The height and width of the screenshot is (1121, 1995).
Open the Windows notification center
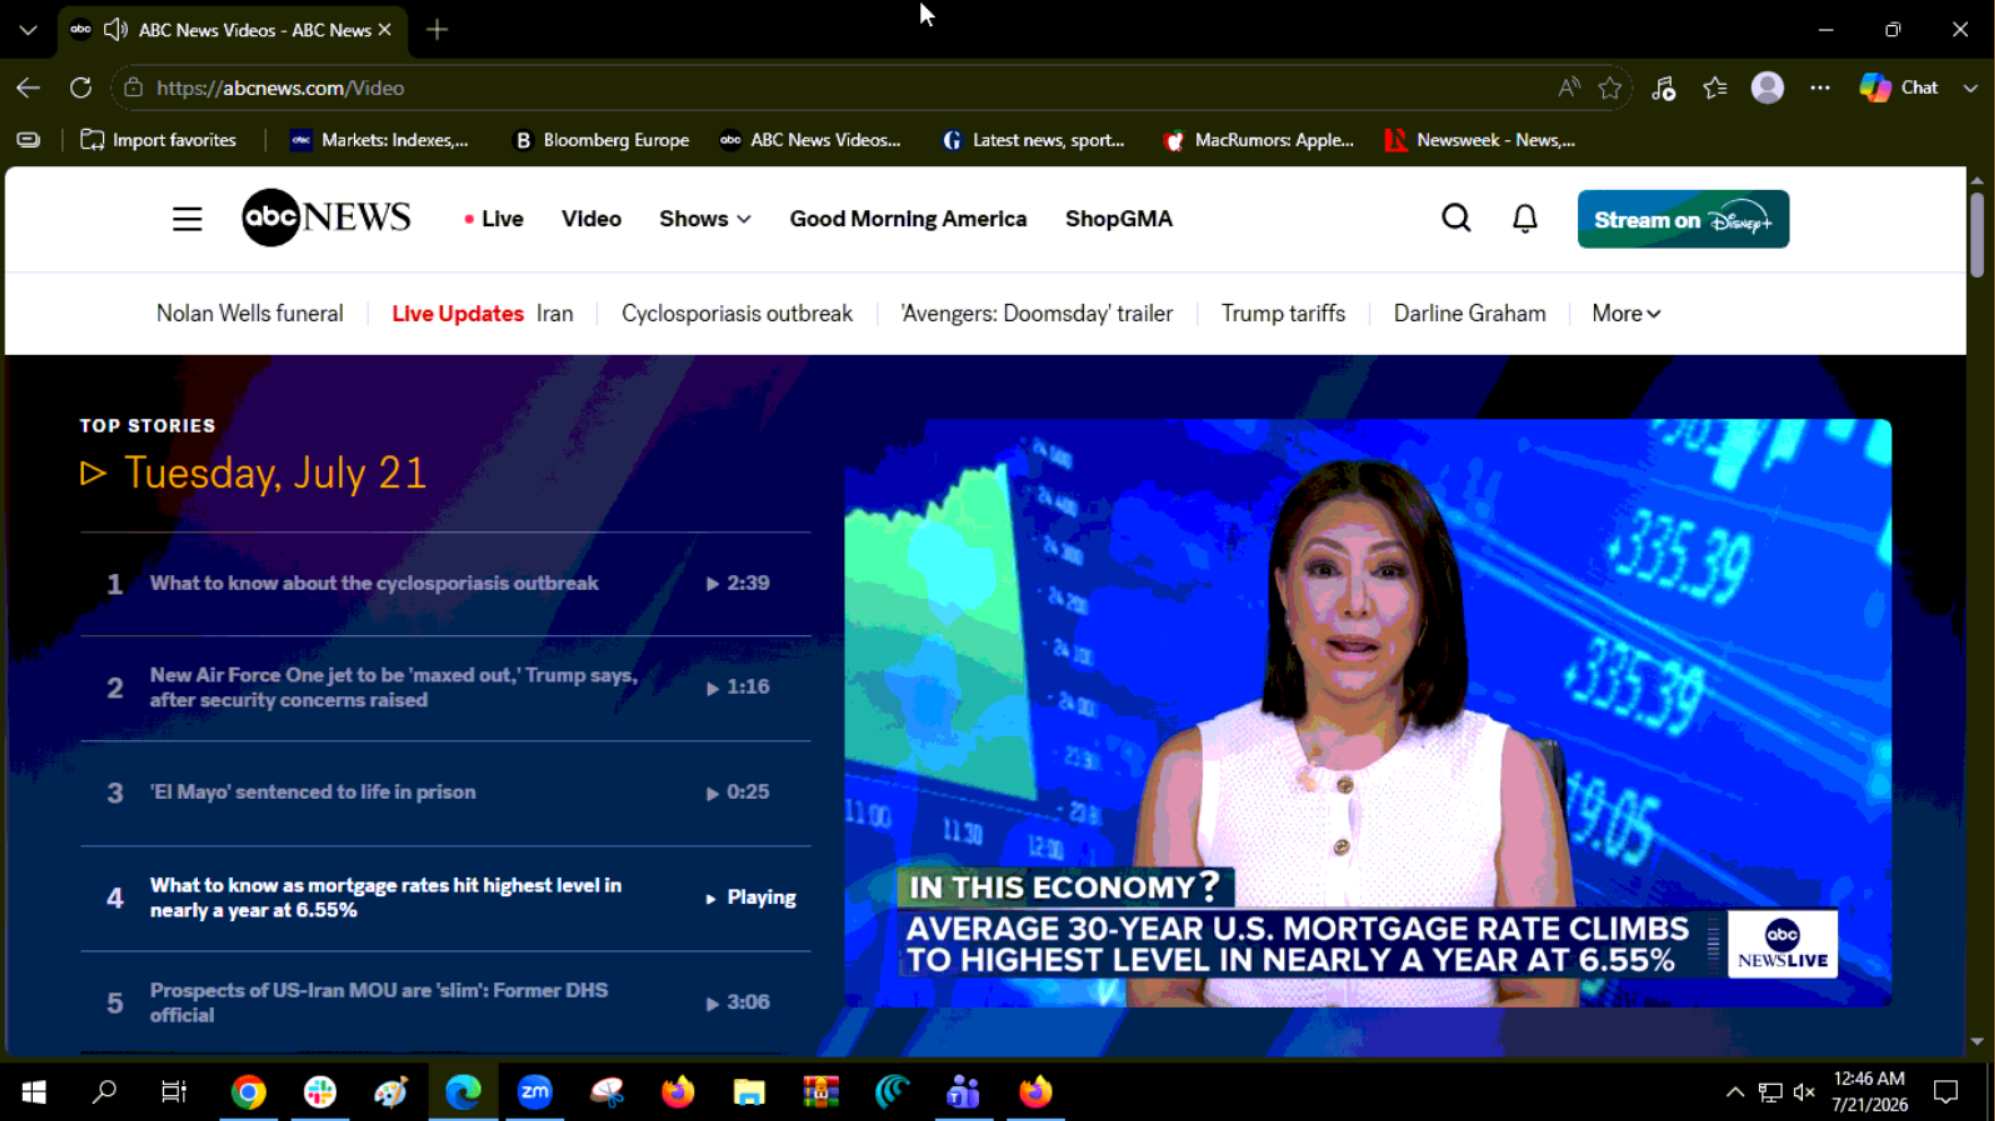coord(1946,1092)
